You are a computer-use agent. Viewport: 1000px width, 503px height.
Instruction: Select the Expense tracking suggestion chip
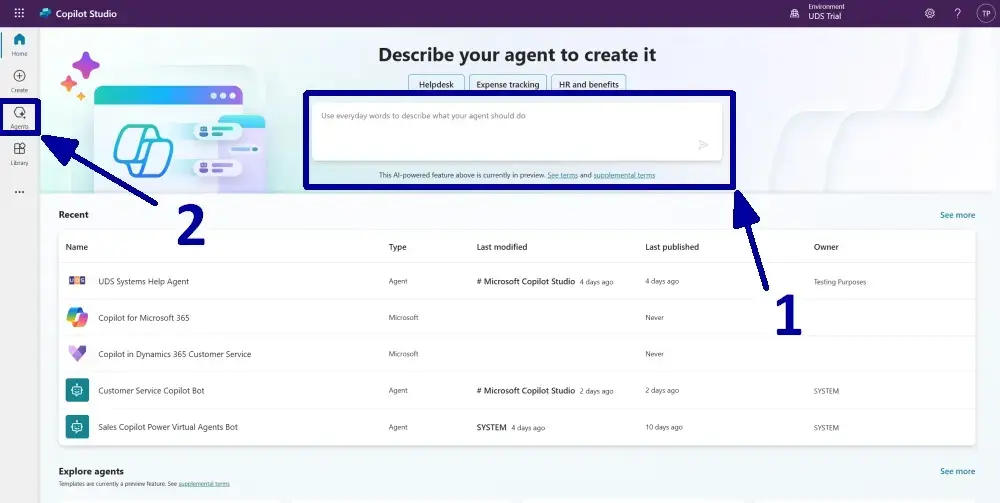(x=508, y=84)
